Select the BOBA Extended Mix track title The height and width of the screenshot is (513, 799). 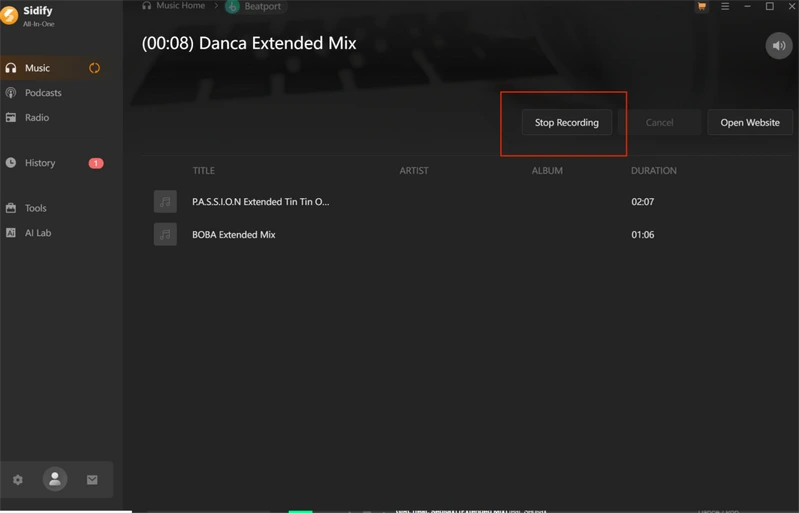(233, 235)
